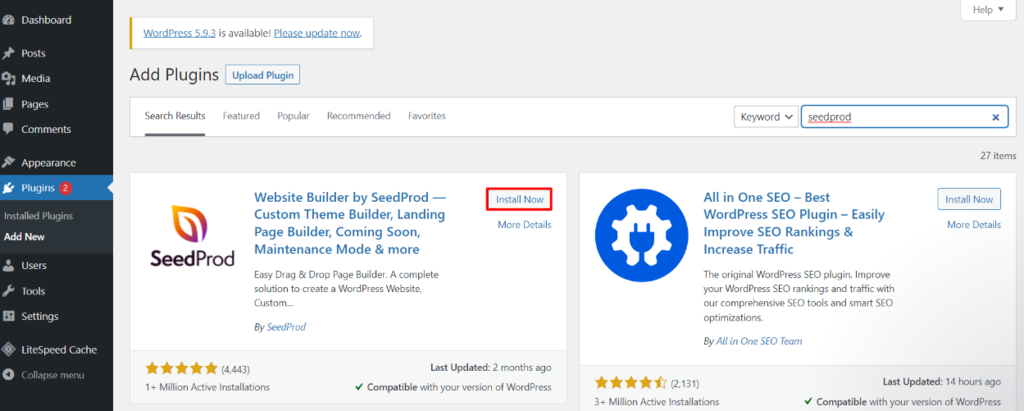This screenshot has height=411, width=1024.
Task: Click the Collapse menu arrow icon
Action: [x=8, y=375]
